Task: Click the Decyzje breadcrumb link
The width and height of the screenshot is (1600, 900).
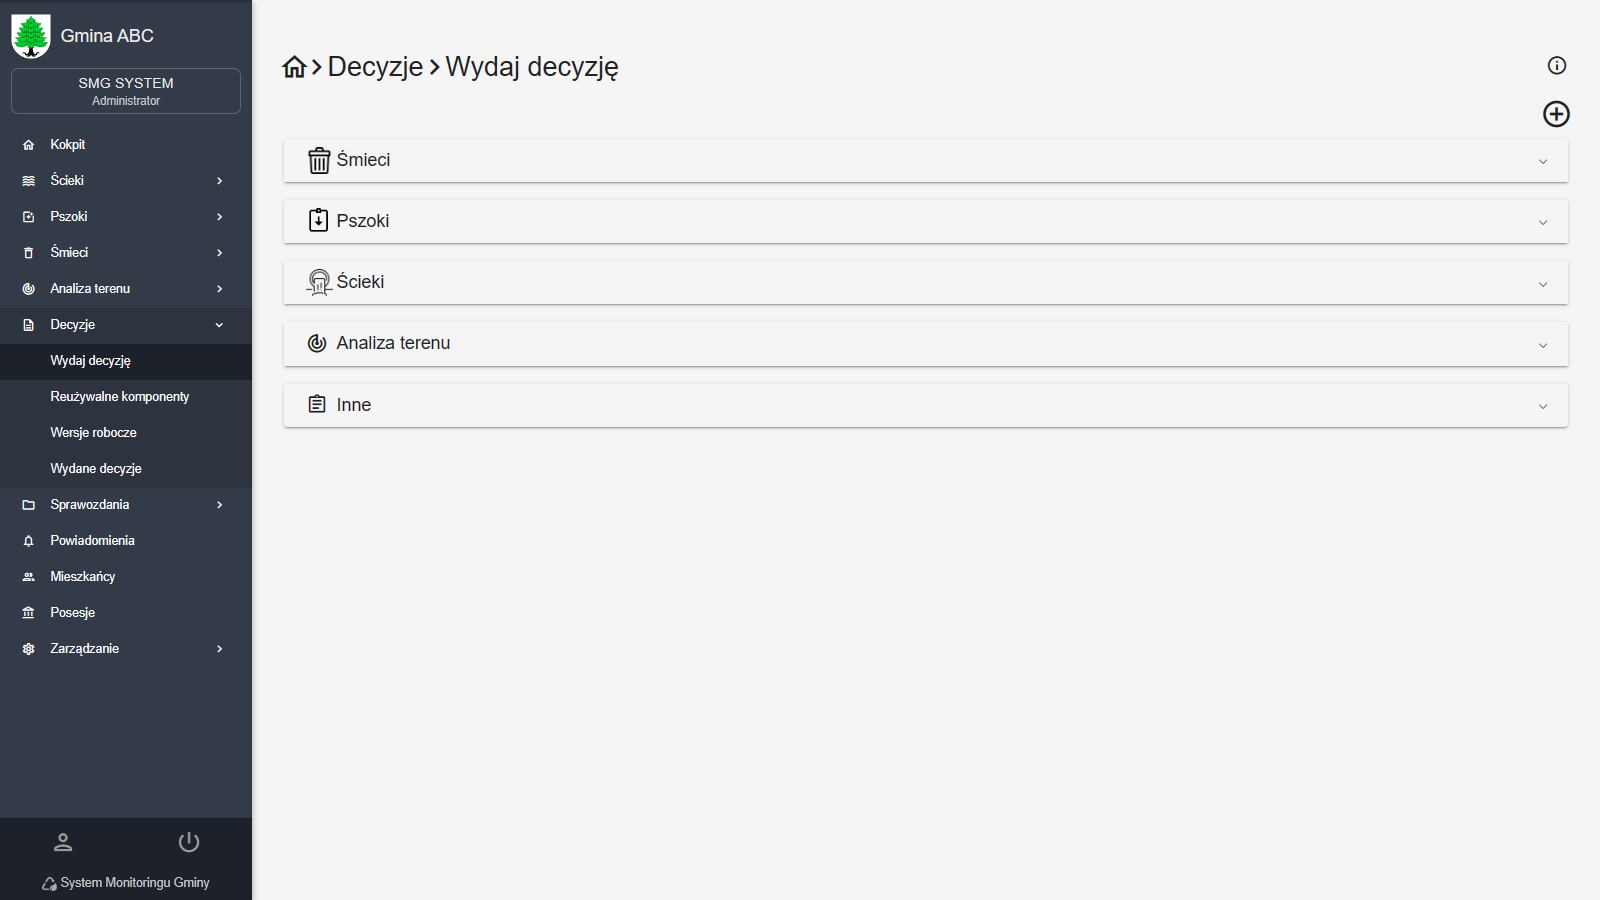Action: click(x=375, y=67)
